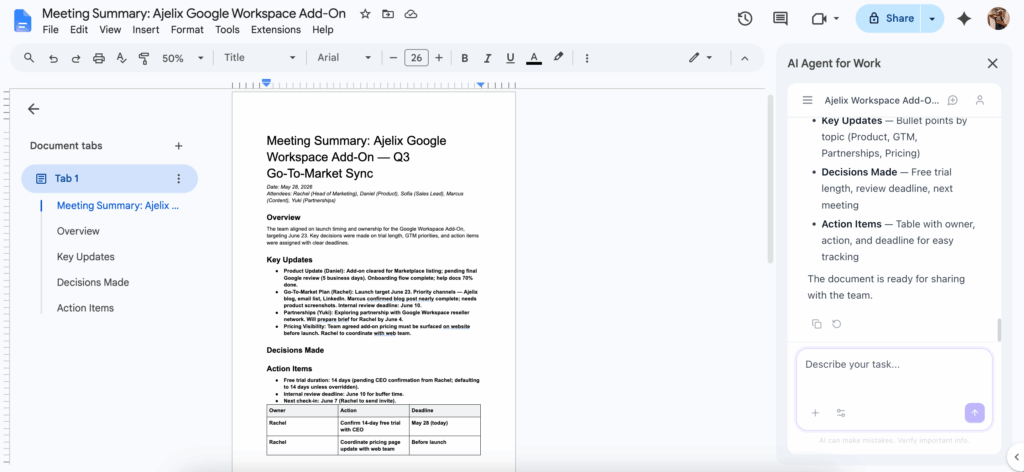Start a Meet video call
The width and height of the screenshot is (1024, 472).
point(819,19)
